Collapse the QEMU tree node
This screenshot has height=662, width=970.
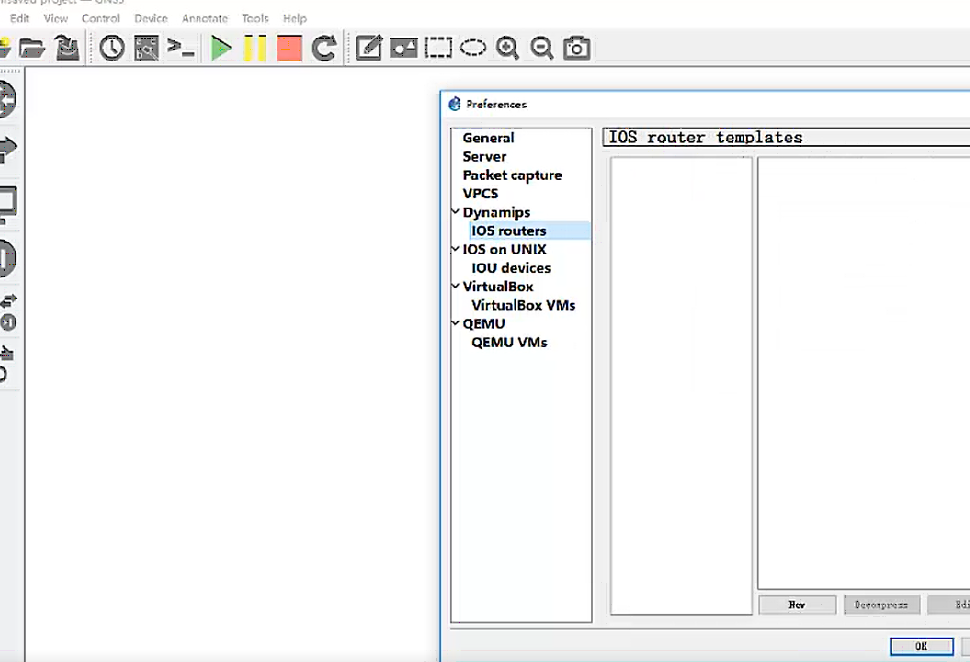pos(456,323)
